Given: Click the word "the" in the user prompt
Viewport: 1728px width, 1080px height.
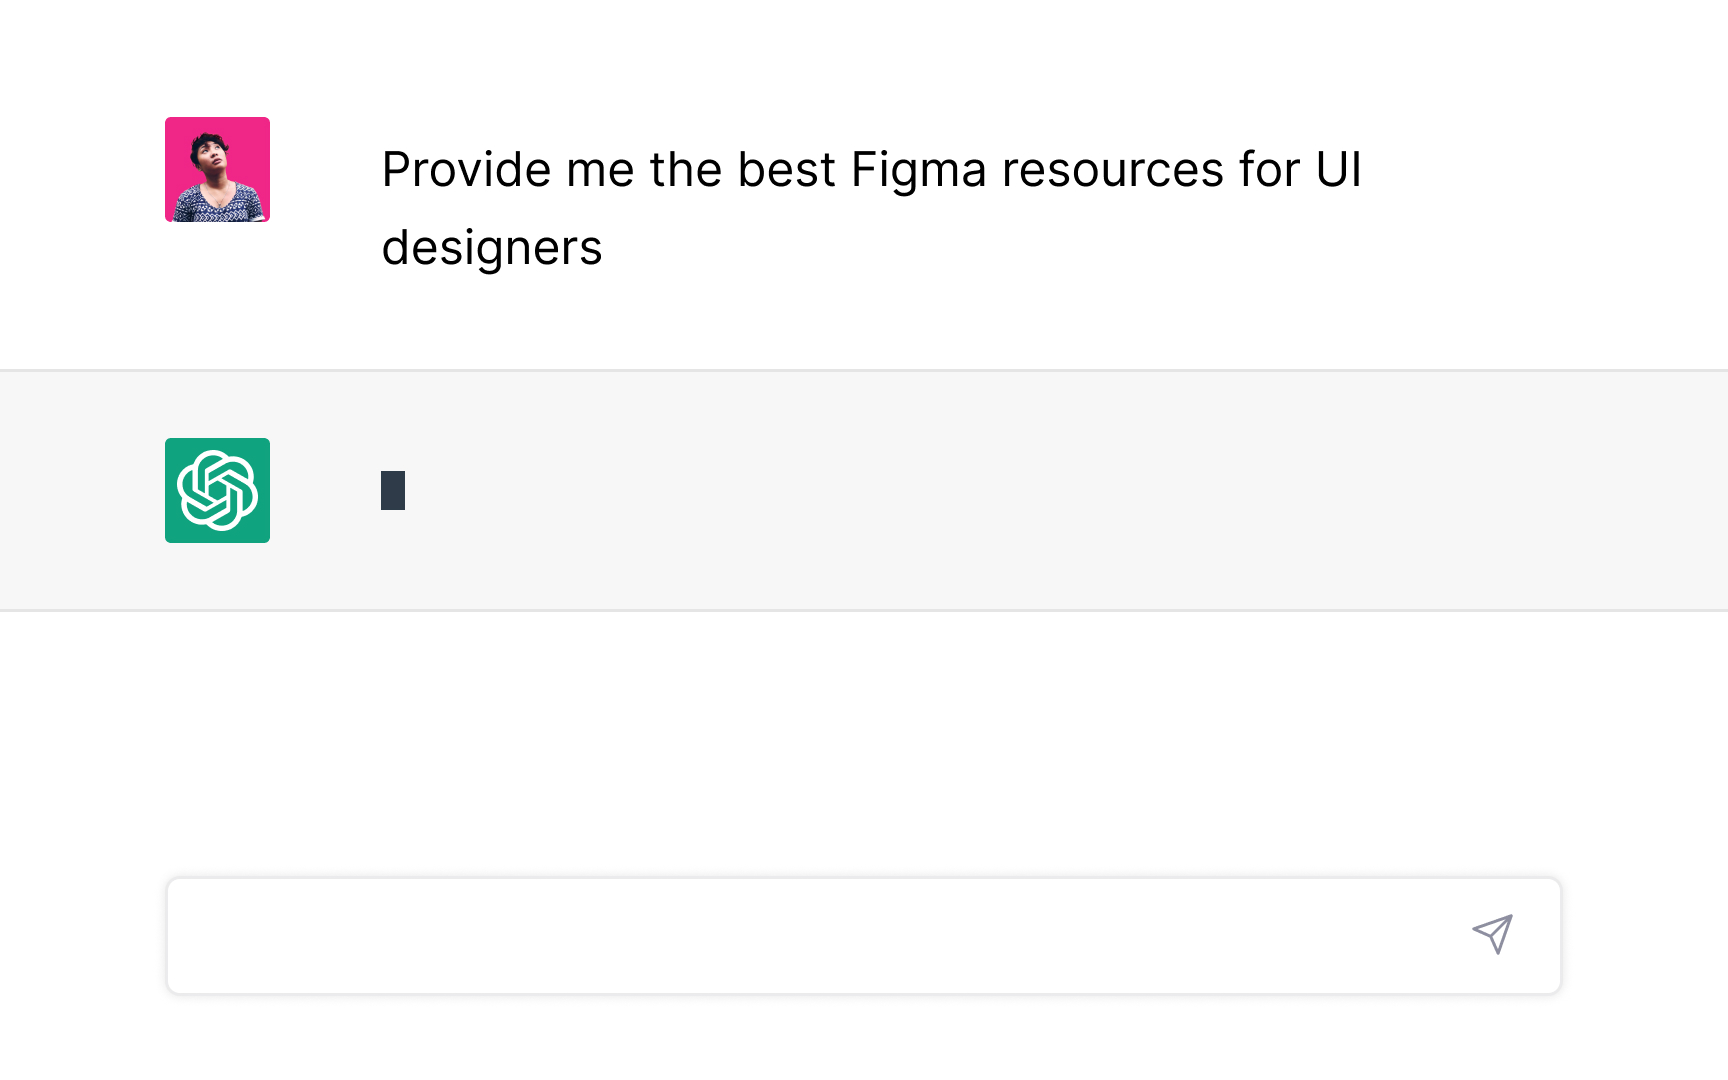Looking at the screenshot, I should click(x=685, y=170).
